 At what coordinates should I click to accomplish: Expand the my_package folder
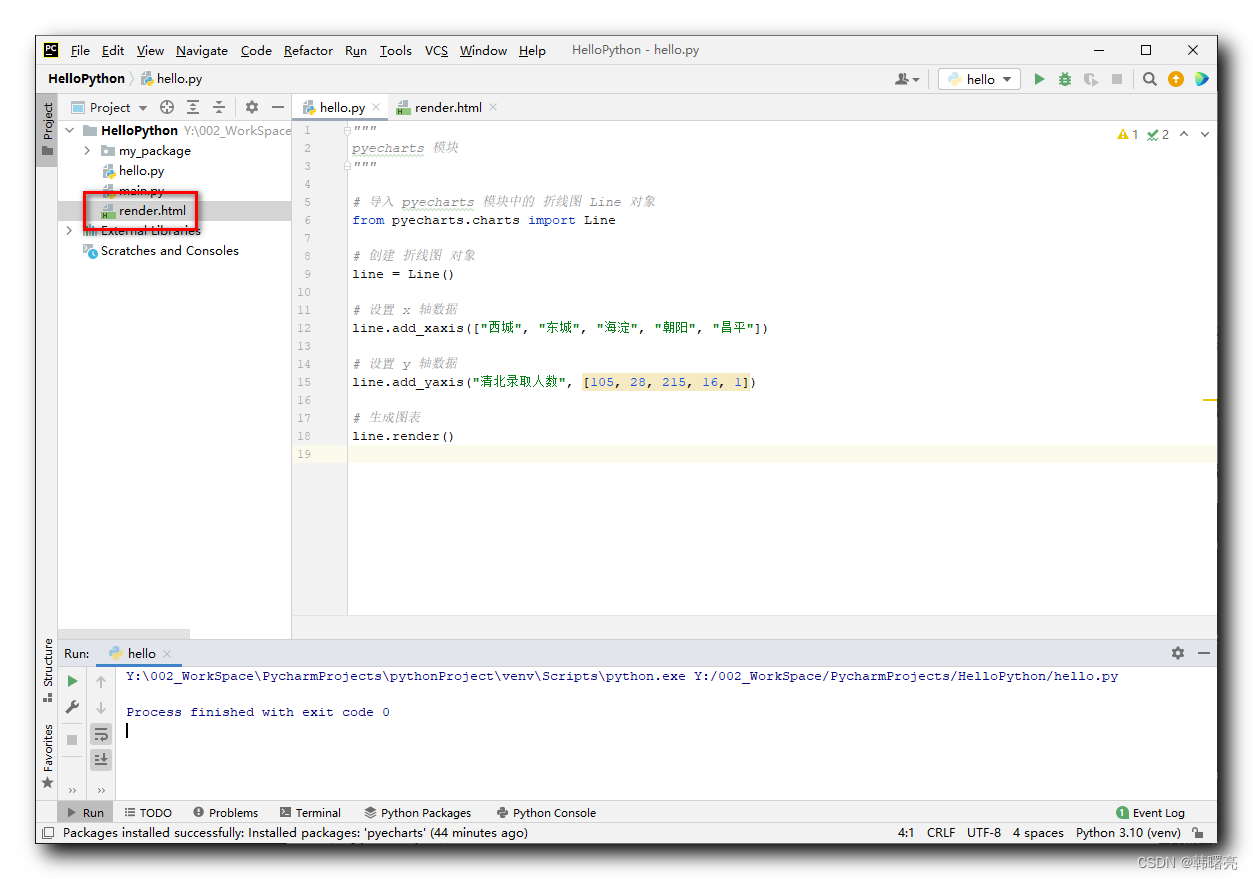click(86, 150)
